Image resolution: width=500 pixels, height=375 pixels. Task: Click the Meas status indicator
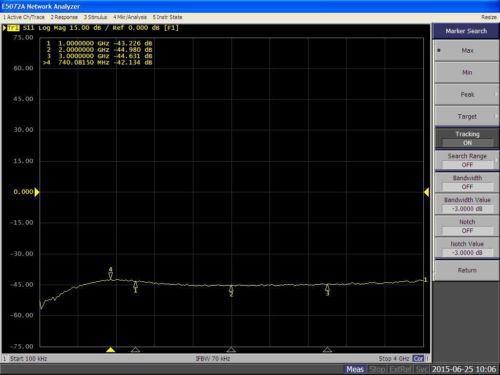355,369
